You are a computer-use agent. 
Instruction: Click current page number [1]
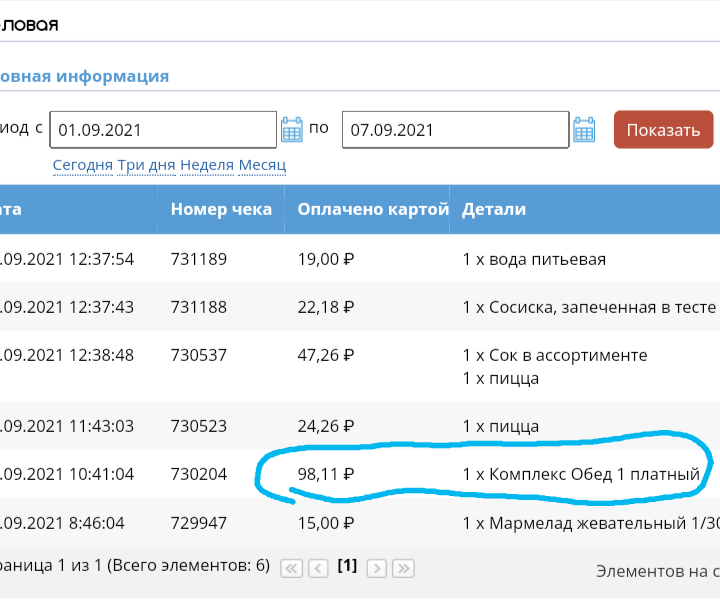click(347, 565)
